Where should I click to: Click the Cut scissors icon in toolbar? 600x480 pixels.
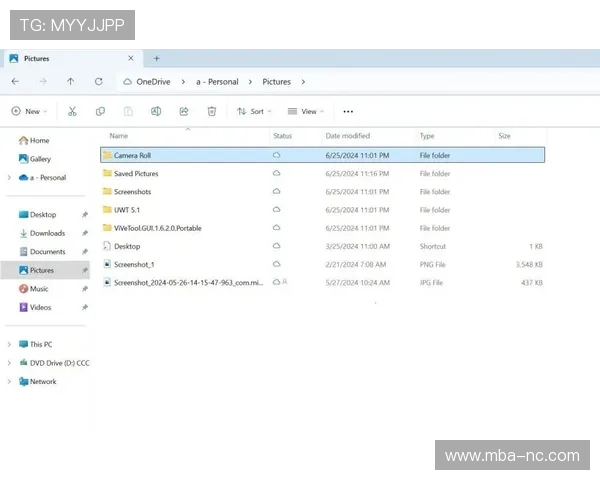[72, 111]
